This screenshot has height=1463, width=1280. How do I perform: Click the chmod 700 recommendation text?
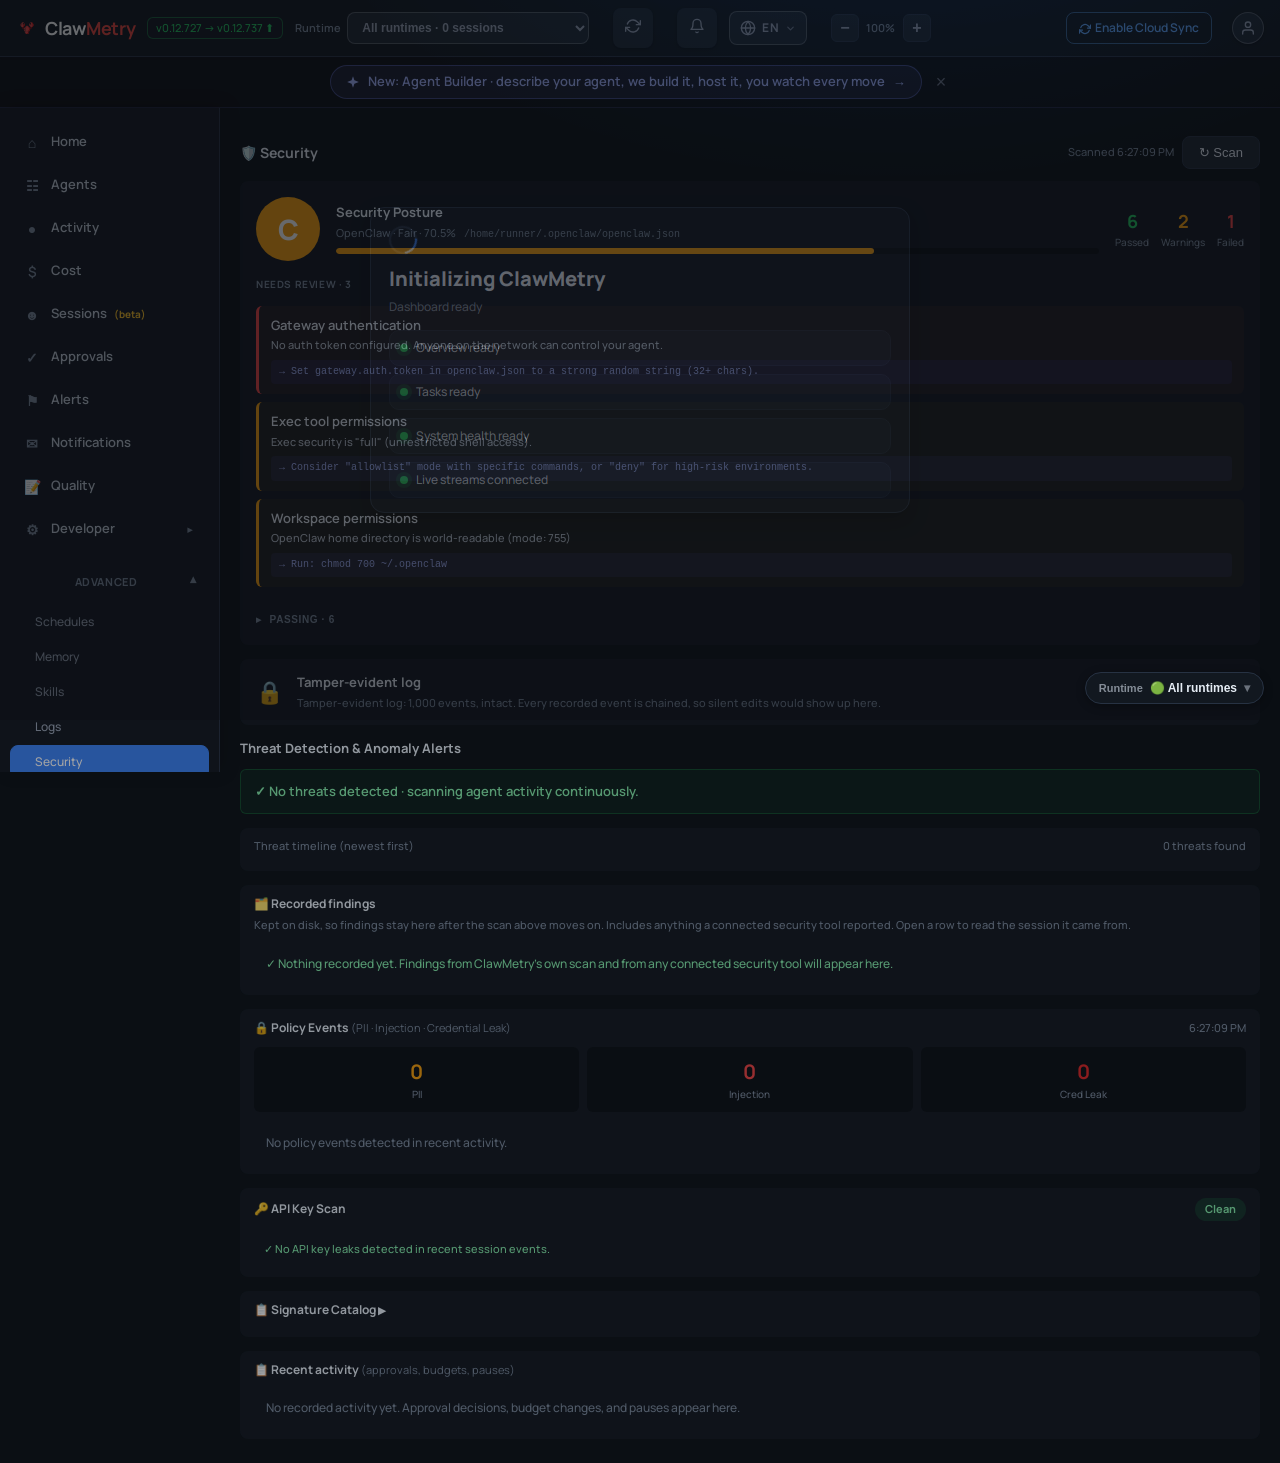[x=363, y=564]
